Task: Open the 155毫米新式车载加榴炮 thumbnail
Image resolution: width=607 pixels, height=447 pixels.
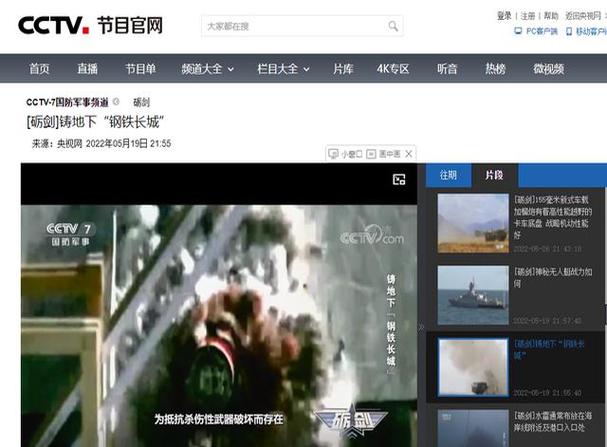Action: 473,223
